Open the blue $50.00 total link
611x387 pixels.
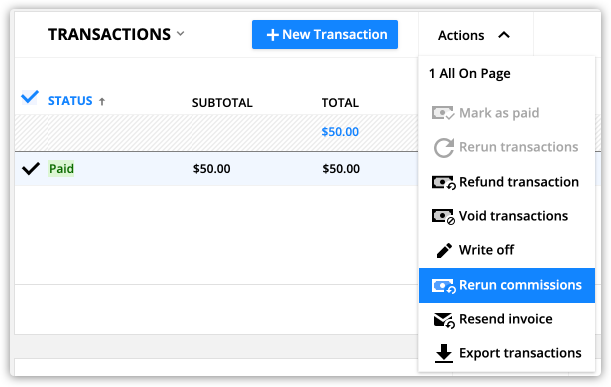[340, 132]
